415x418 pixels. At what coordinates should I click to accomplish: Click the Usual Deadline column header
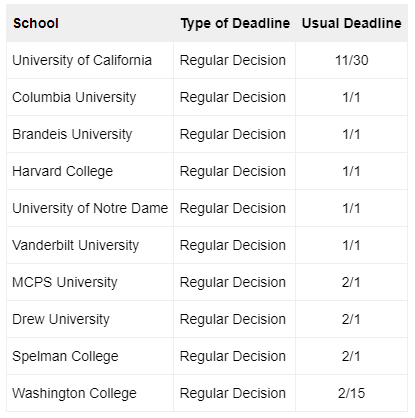(351, 23)
